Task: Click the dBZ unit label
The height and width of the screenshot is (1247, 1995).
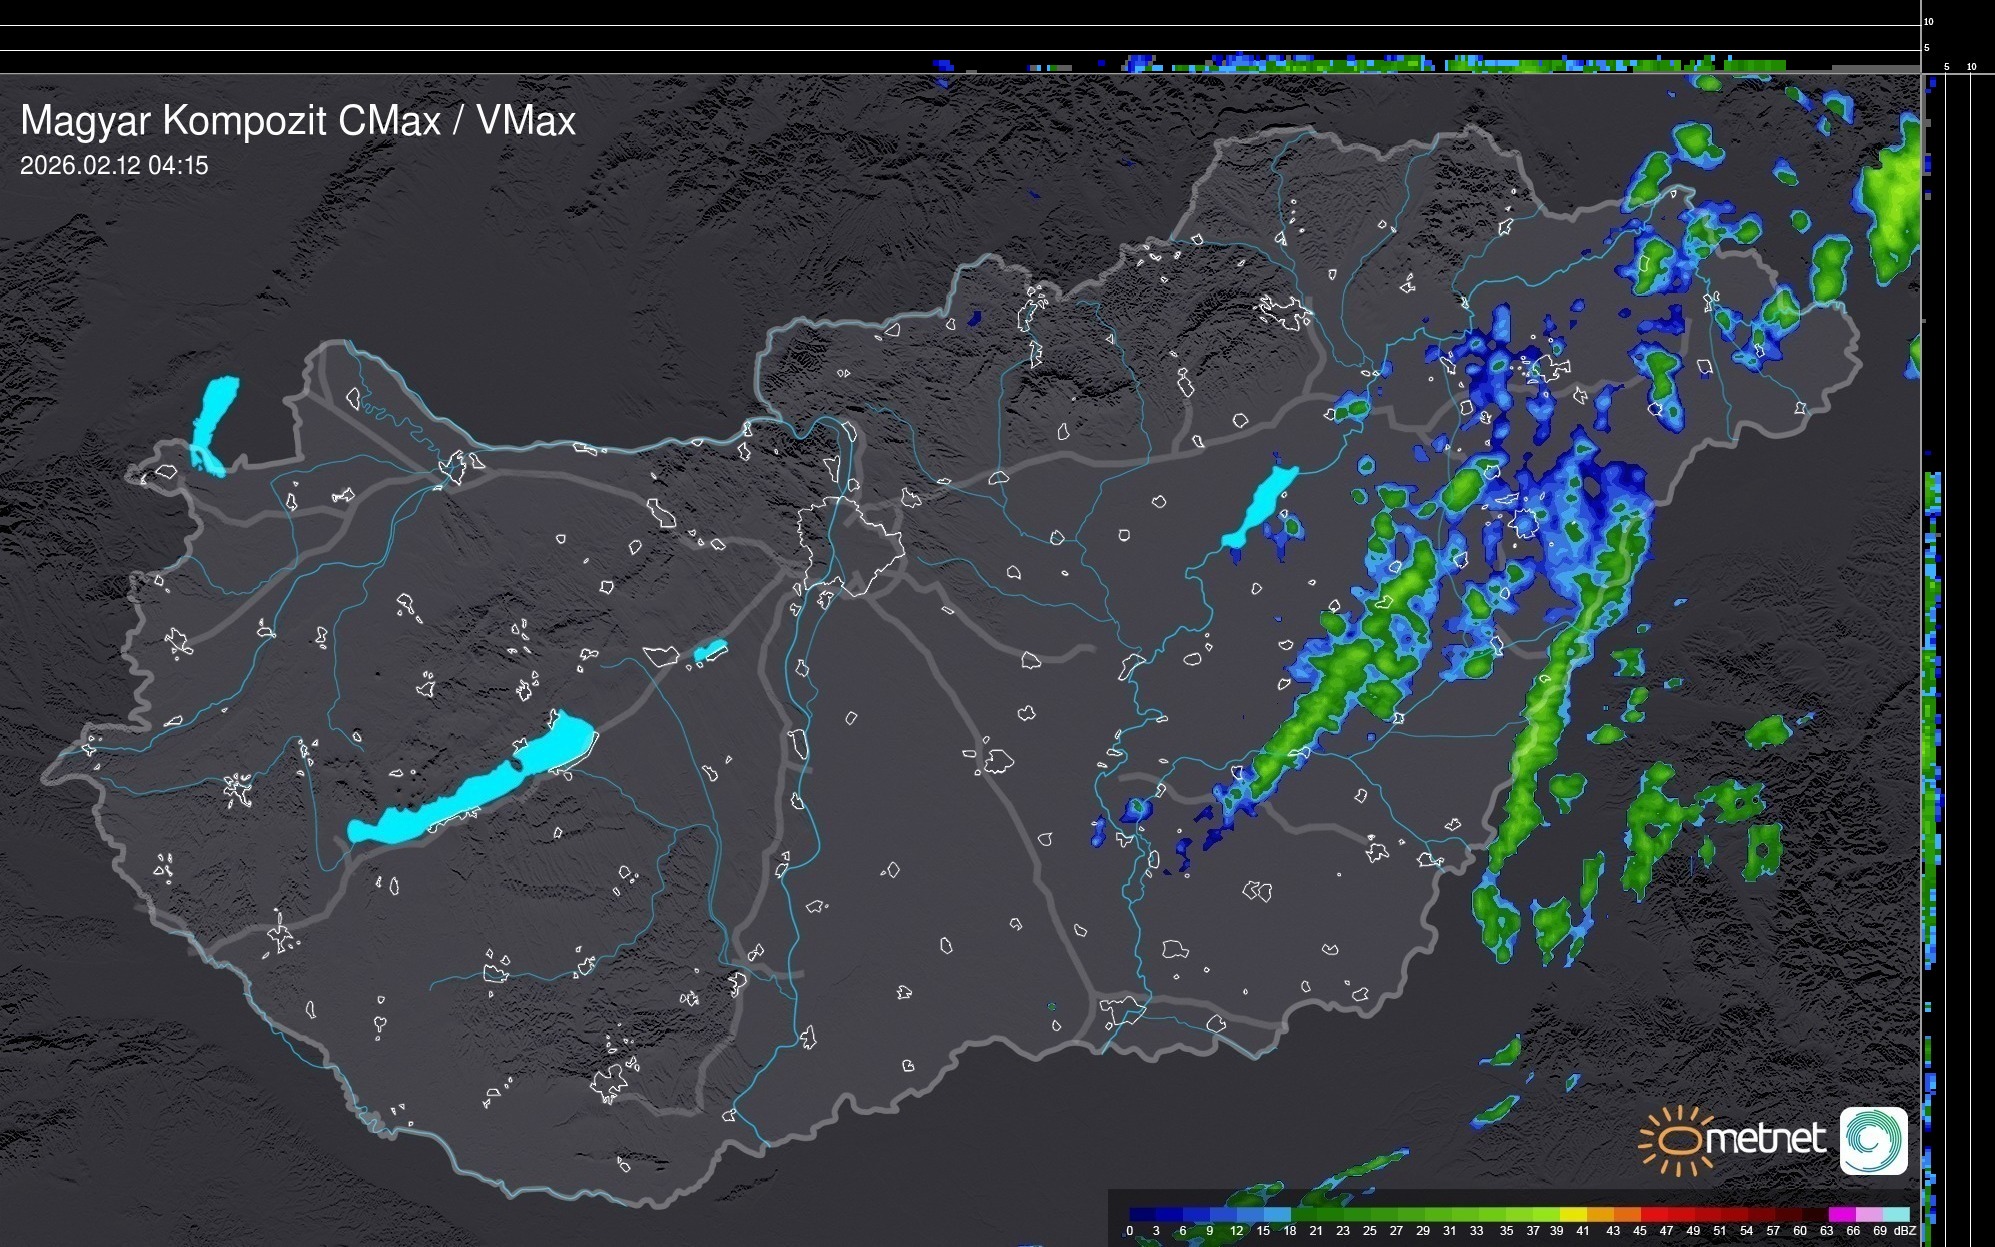Action: pos(1904,1231)
